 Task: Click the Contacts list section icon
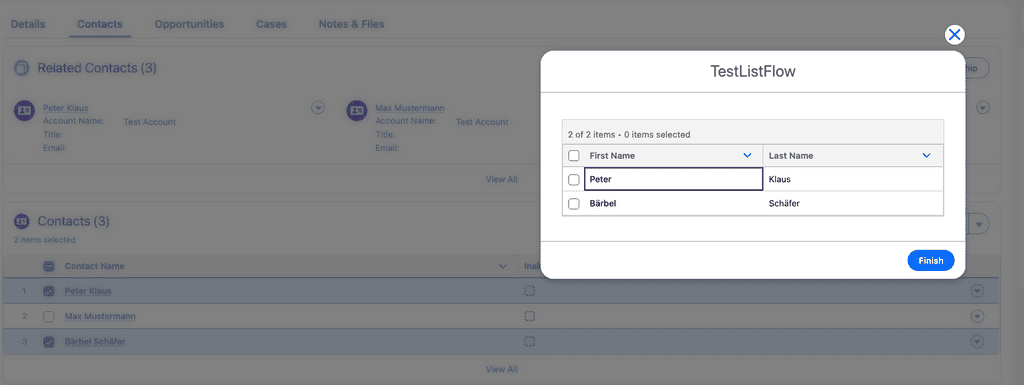tap(22, 221)
